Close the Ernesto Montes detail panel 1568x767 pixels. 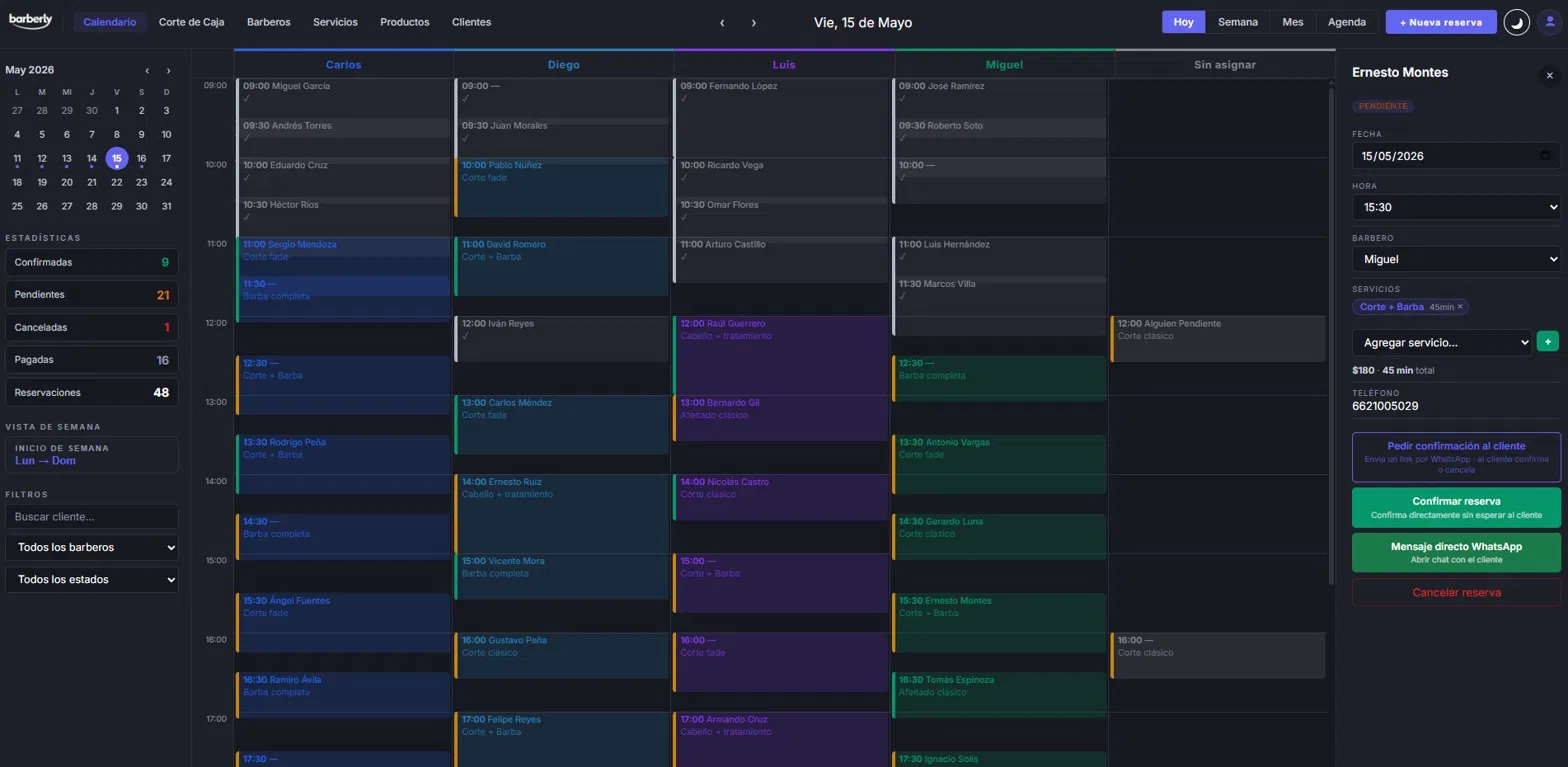(x=1550, y=75)
